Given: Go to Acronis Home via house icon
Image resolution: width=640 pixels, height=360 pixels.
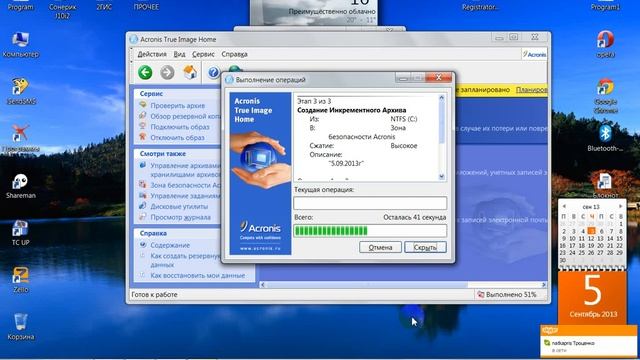Looking at the screenshot, I should 190,72.
